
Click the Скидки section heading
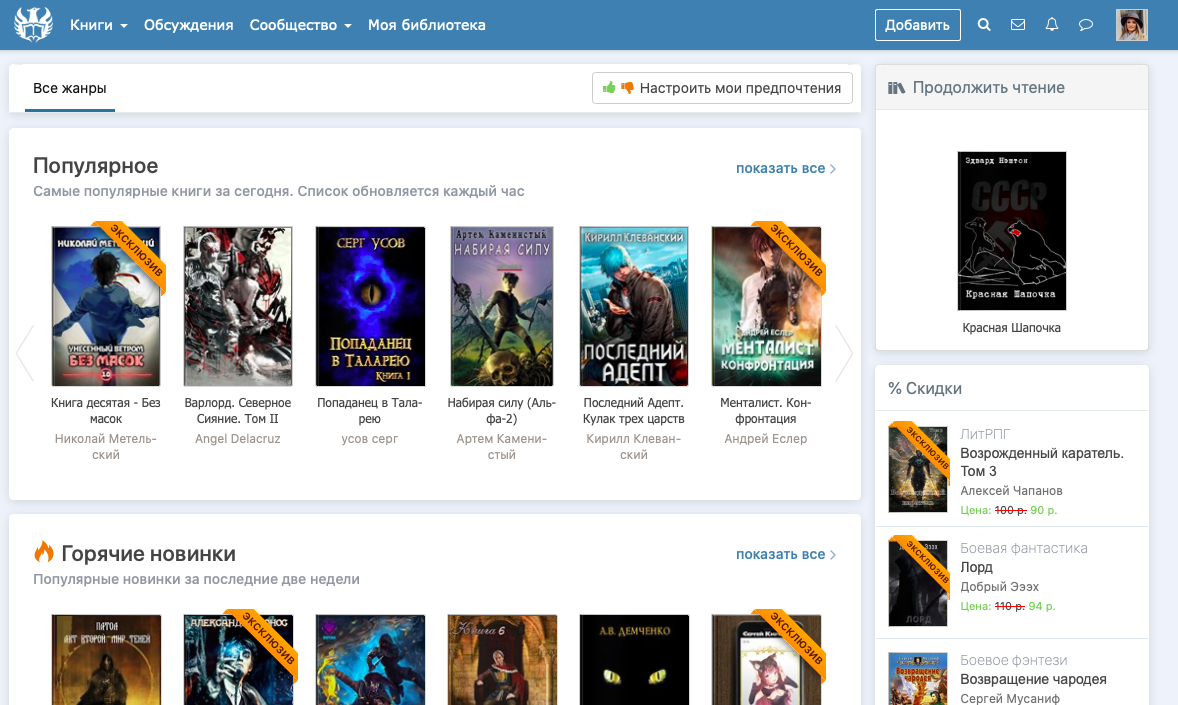pyautogui.click(x=925, y=389)
